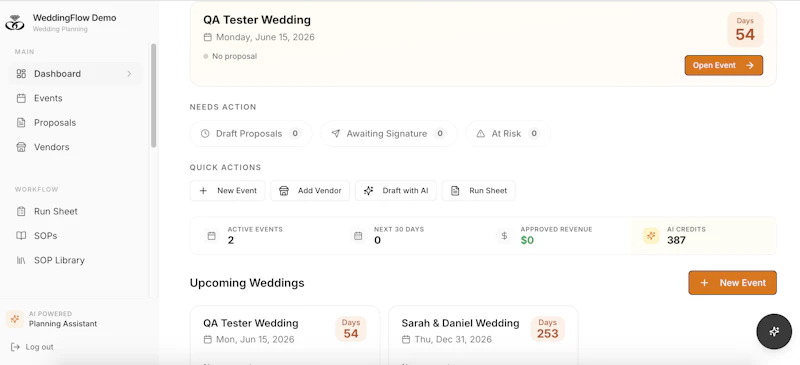Click the sparkle icon in Draft with AI button
800x365 pixels.
(368, 190)
